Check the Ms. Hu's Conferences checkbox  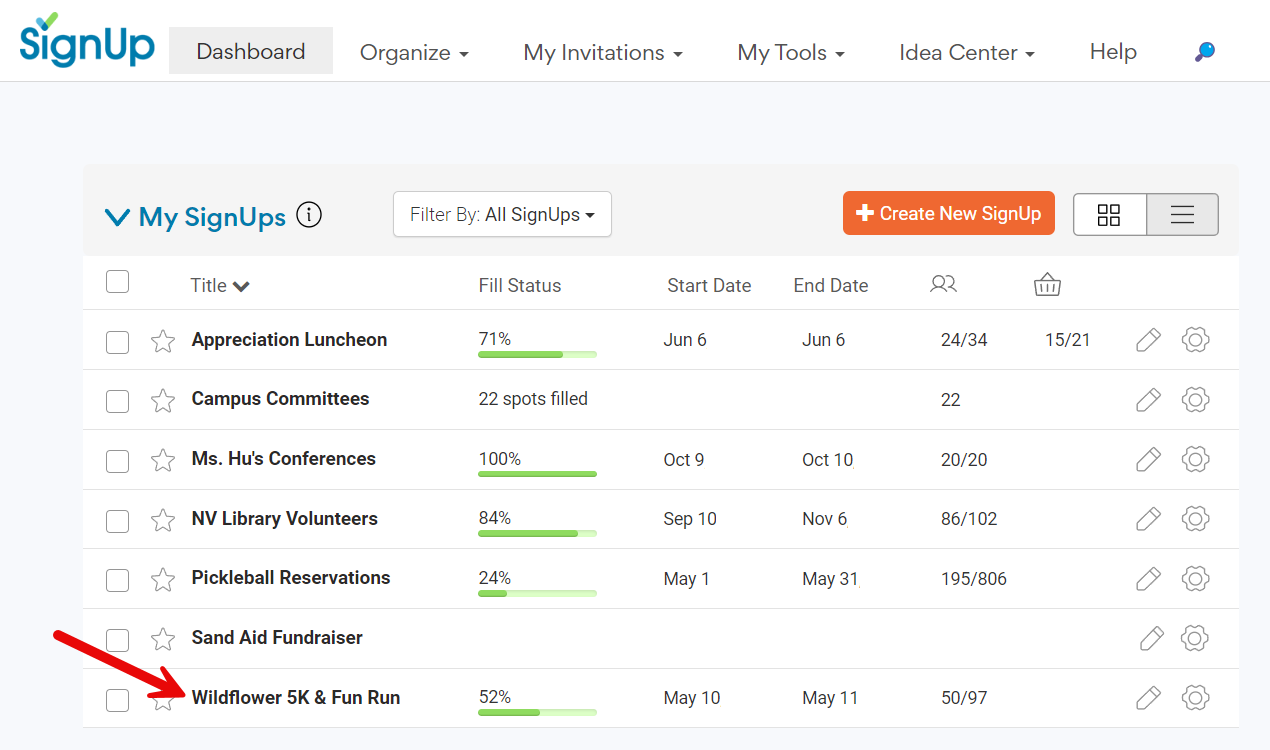[118, 461]
